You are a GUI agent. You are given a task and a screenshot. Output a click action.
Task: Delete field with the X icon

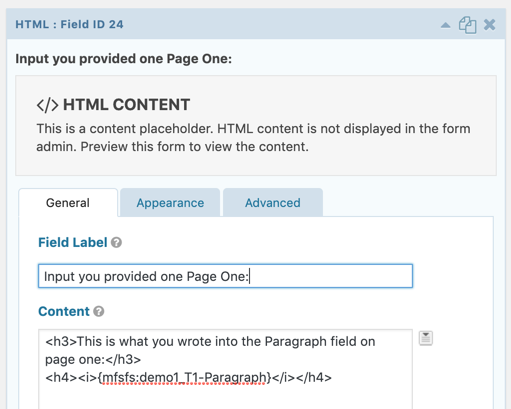pos(489,25)
